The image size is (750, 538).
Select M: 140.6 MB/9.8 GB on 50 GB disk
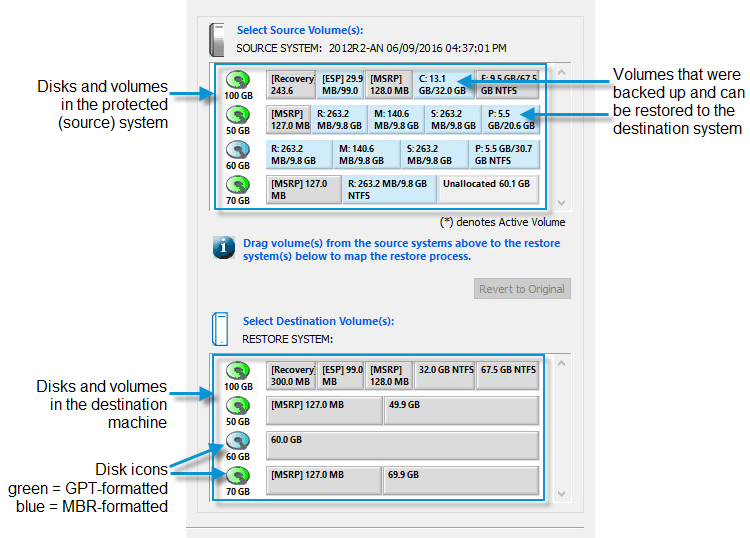(x=397, y=120)
